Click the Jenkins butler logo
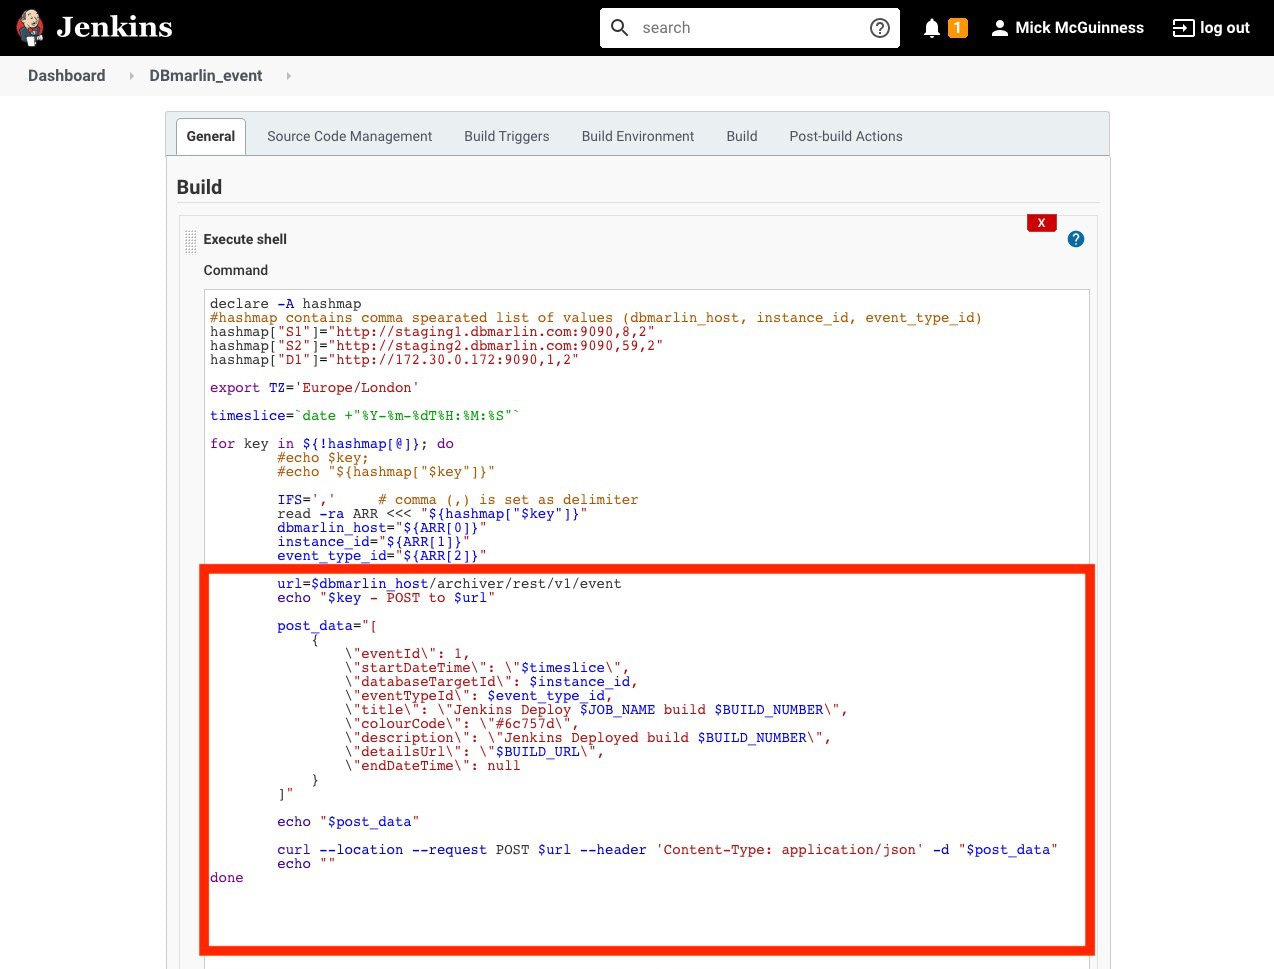The height and width of the screenshot is (969, 1274). coord(31,28)
